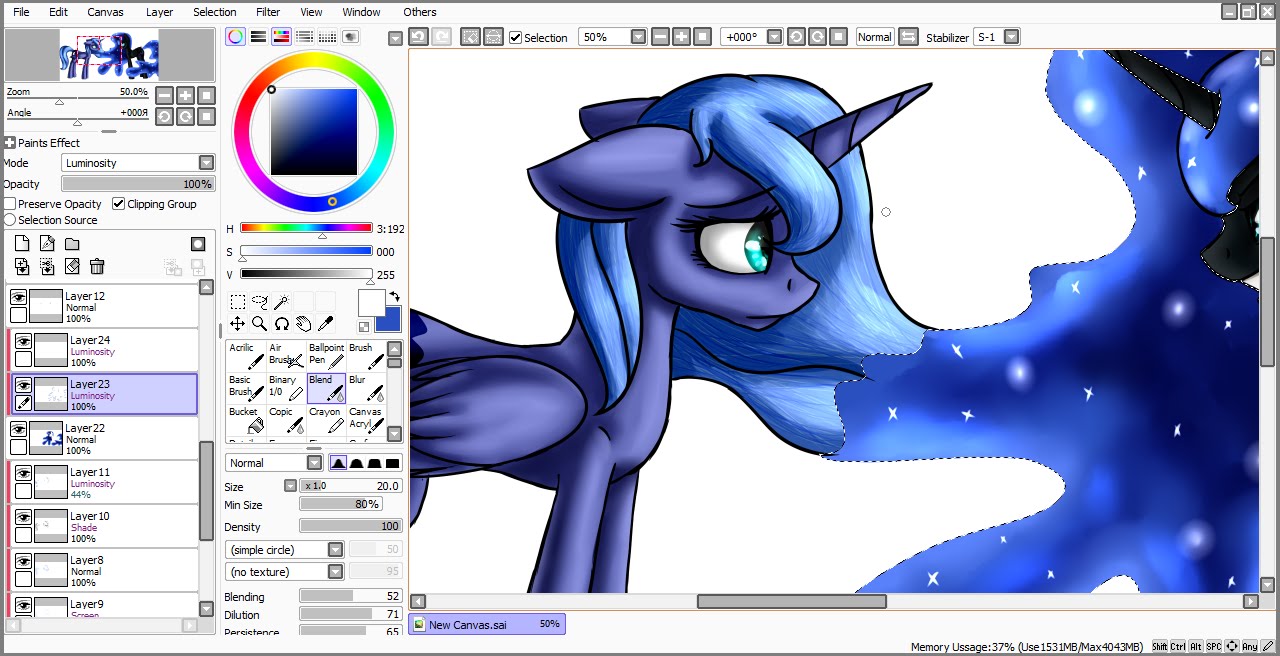This screenshot has width=1280, height=656.
Task: Select the Crayon tool
Action: click(326, 420)
